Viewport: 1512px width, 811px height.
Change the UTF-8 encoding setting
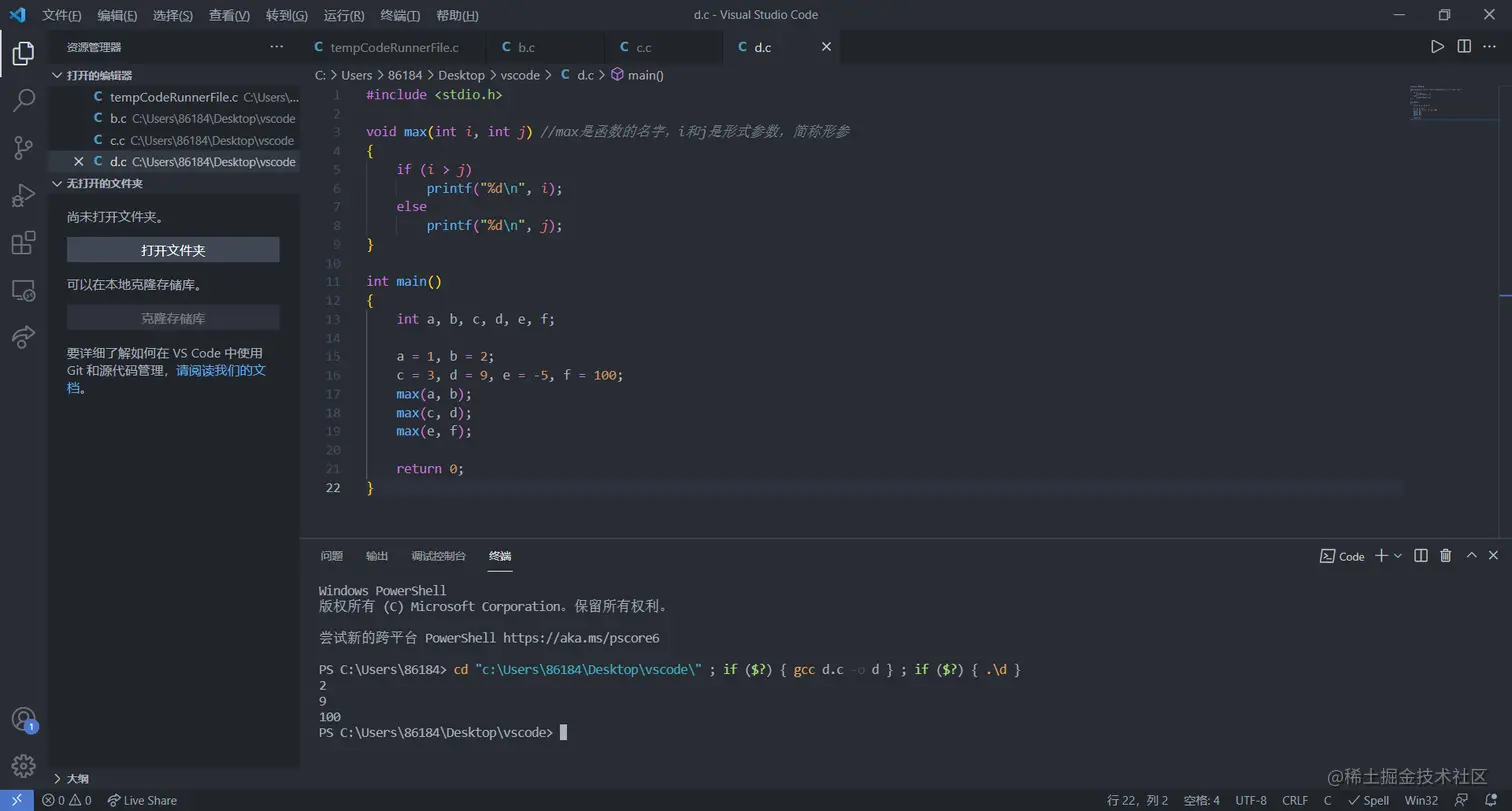(x=1251, y=800)
